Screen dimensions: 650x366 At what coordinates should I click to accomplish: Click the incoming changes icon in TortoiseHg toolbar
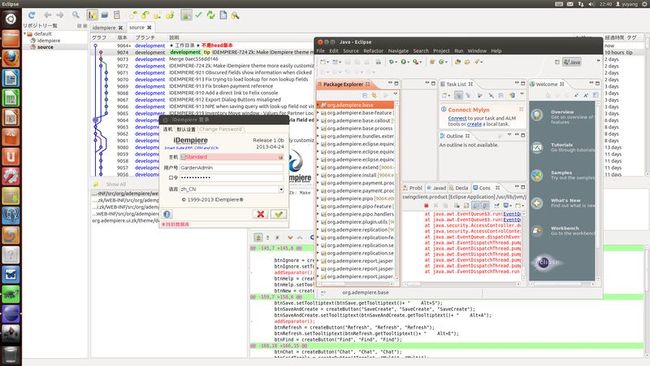(x=133, y=15)
